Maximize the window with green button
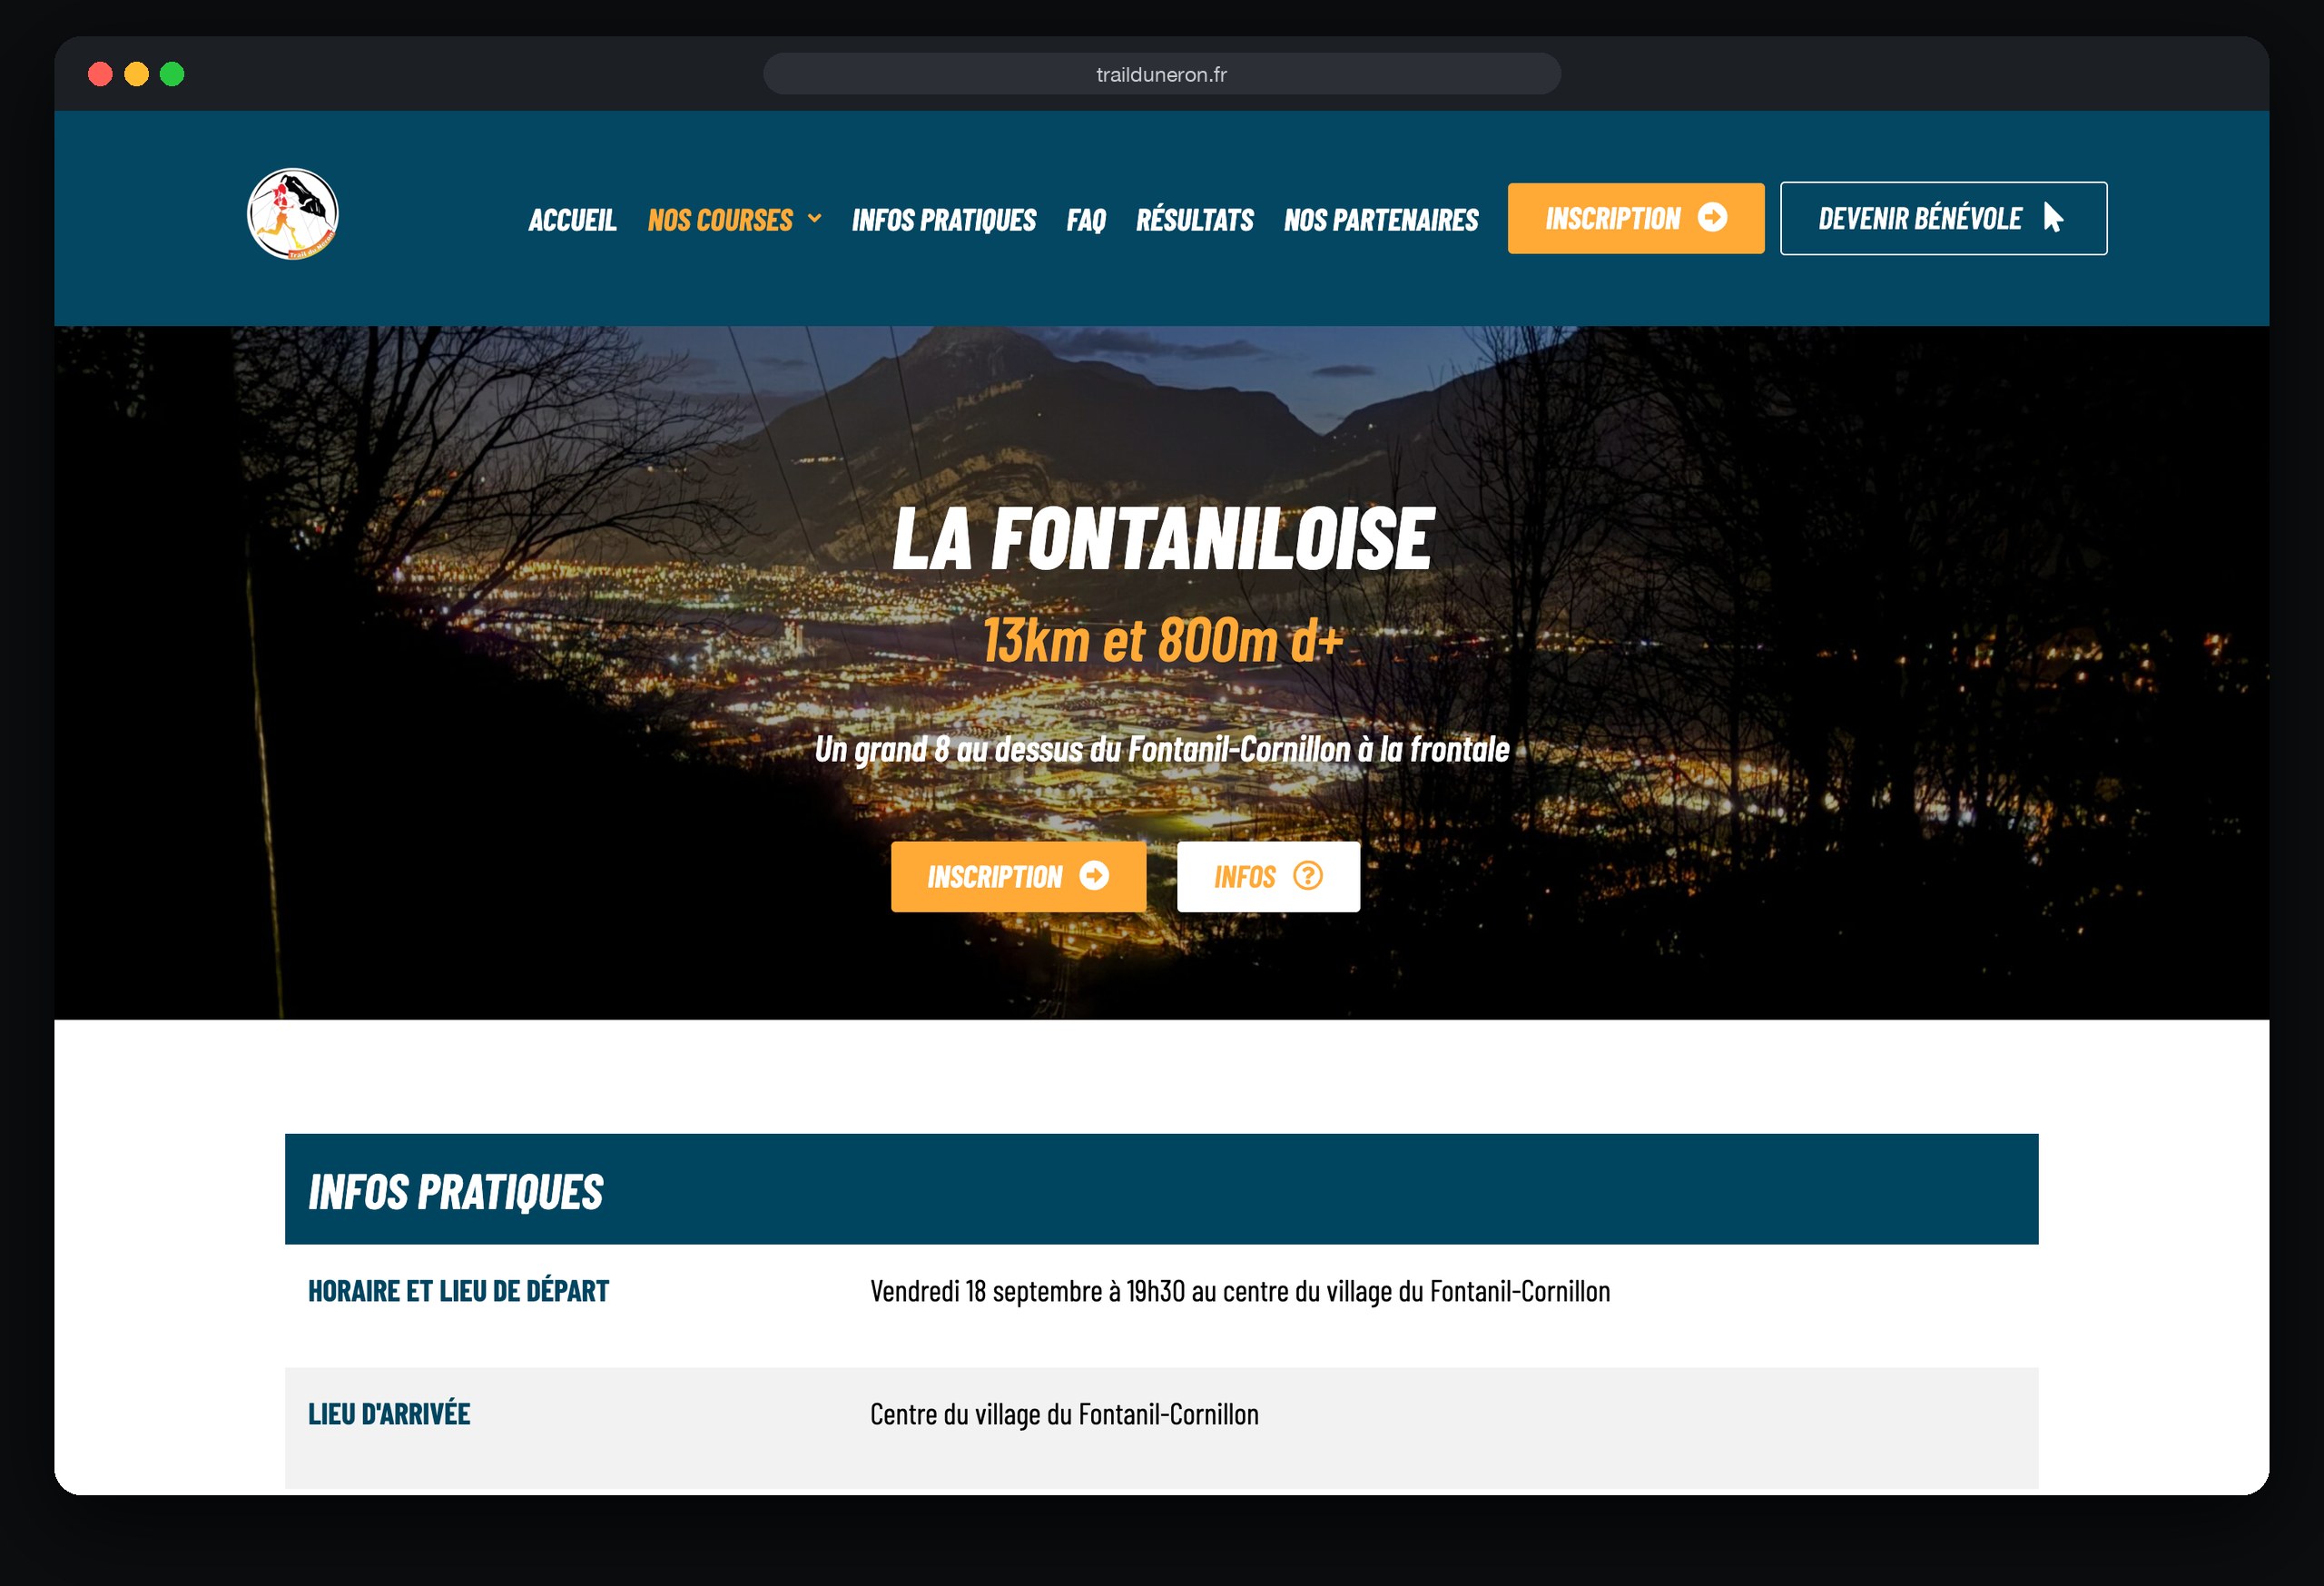The height and width of the screenshot is (1586, 2324). [172, 74]
